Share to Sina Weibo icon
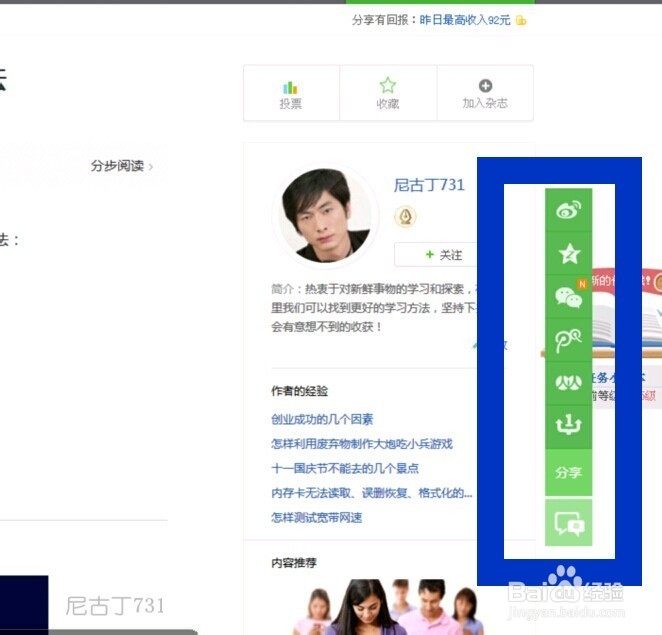 568,210
